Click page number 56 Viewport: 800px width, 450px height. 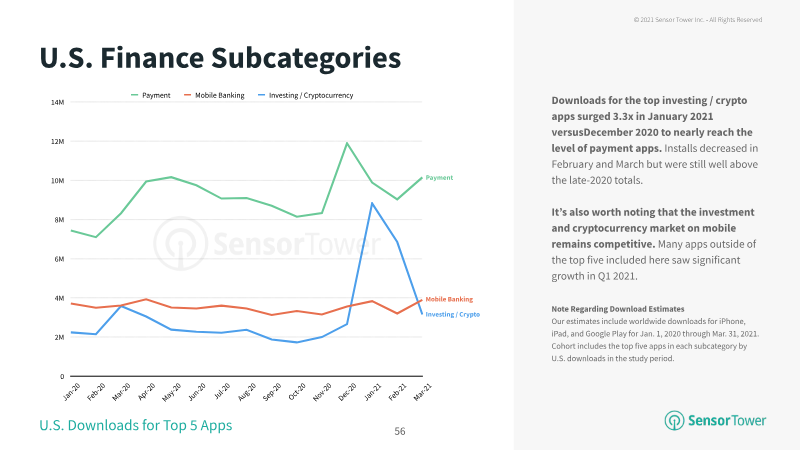[x=400, y=431]
